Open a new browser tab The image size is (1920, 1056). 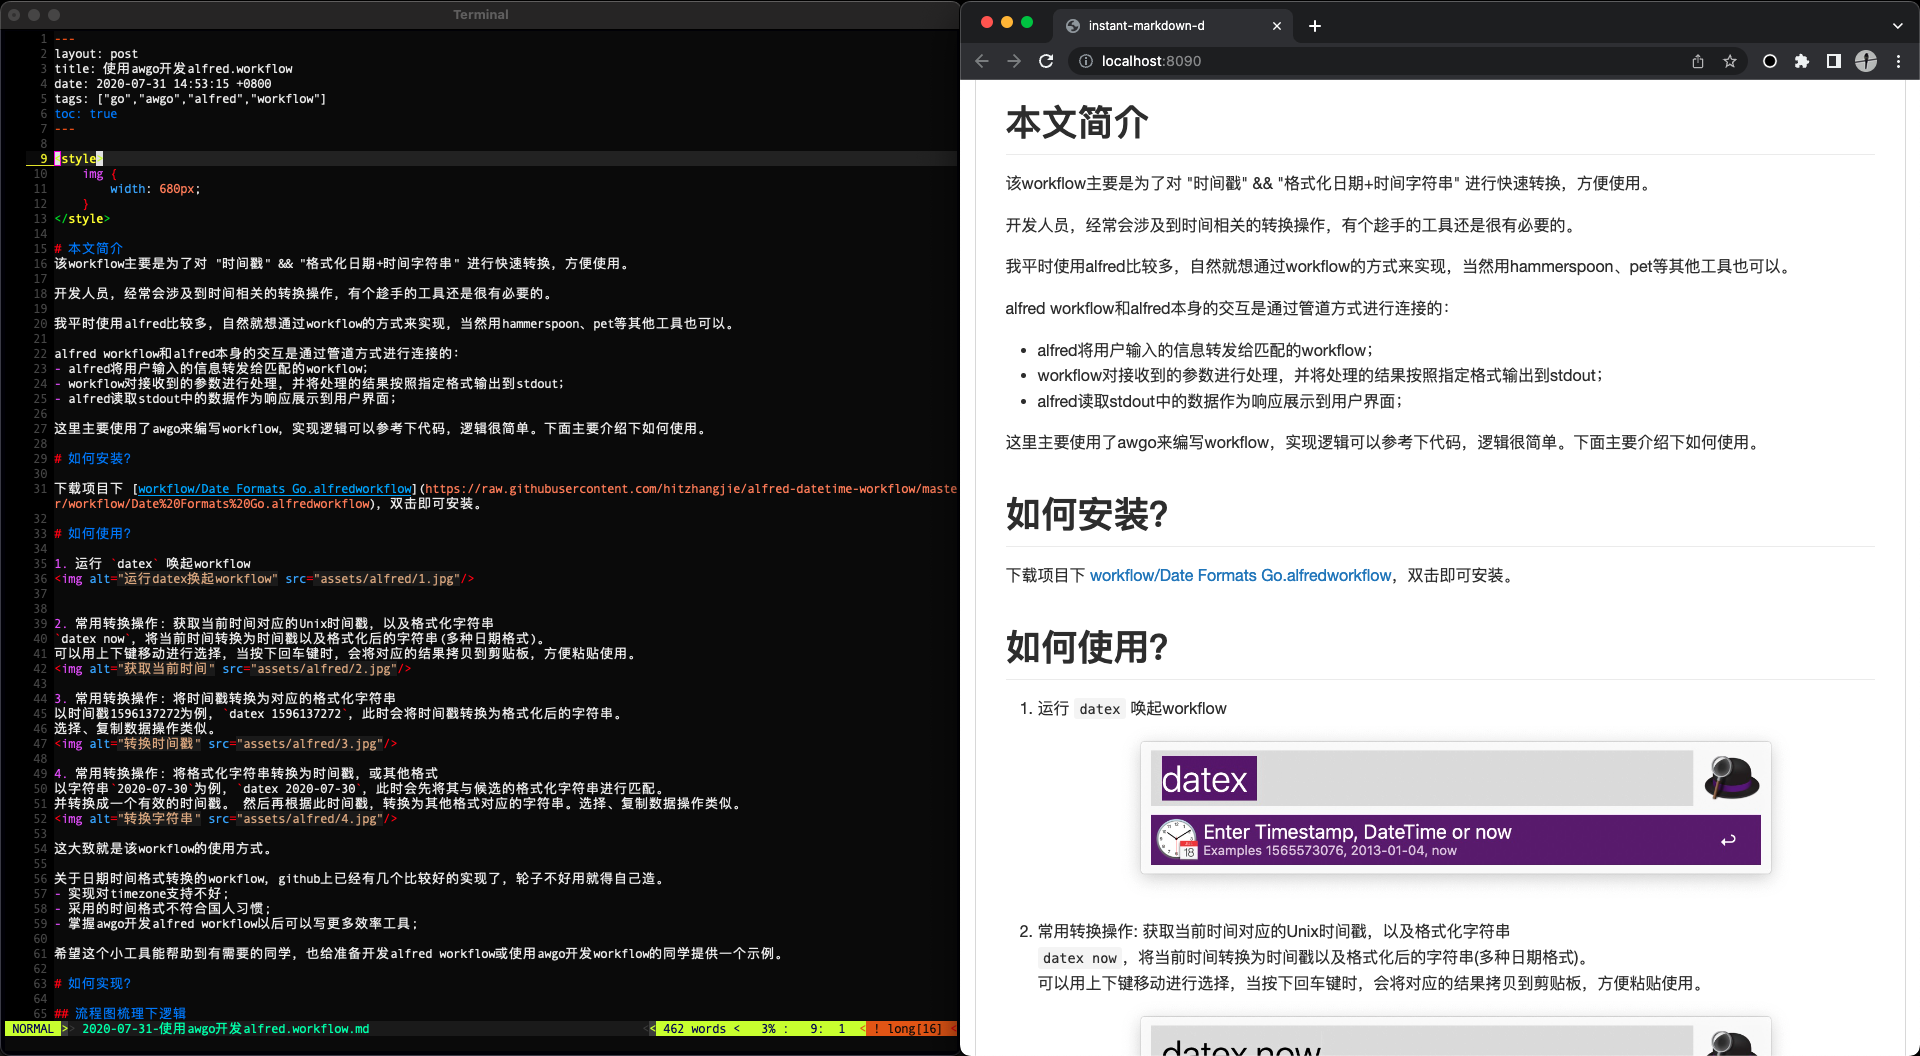tap(1315, 26)
